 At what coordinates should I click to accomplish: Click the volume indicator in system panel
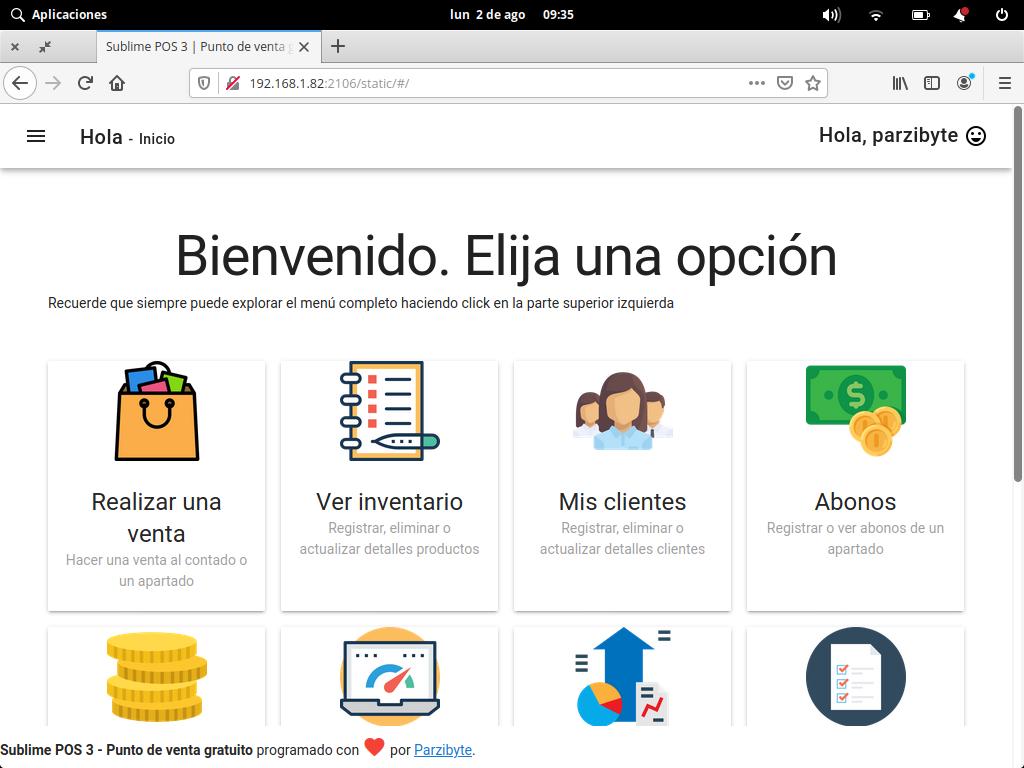831,14
